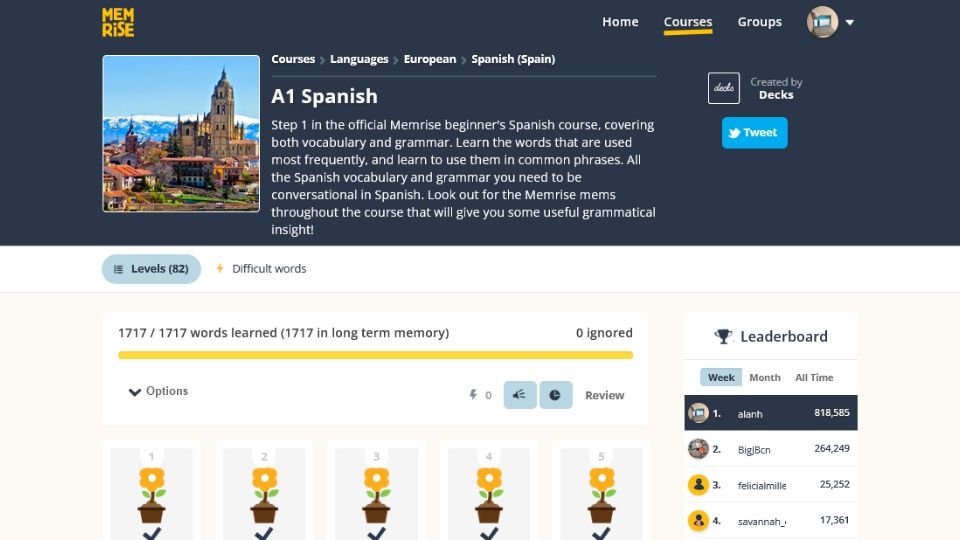Screen dimensions: 960x540
Task: Follow the Spanish (Spain) breadcrumb link
Action: tap(513, 59)
